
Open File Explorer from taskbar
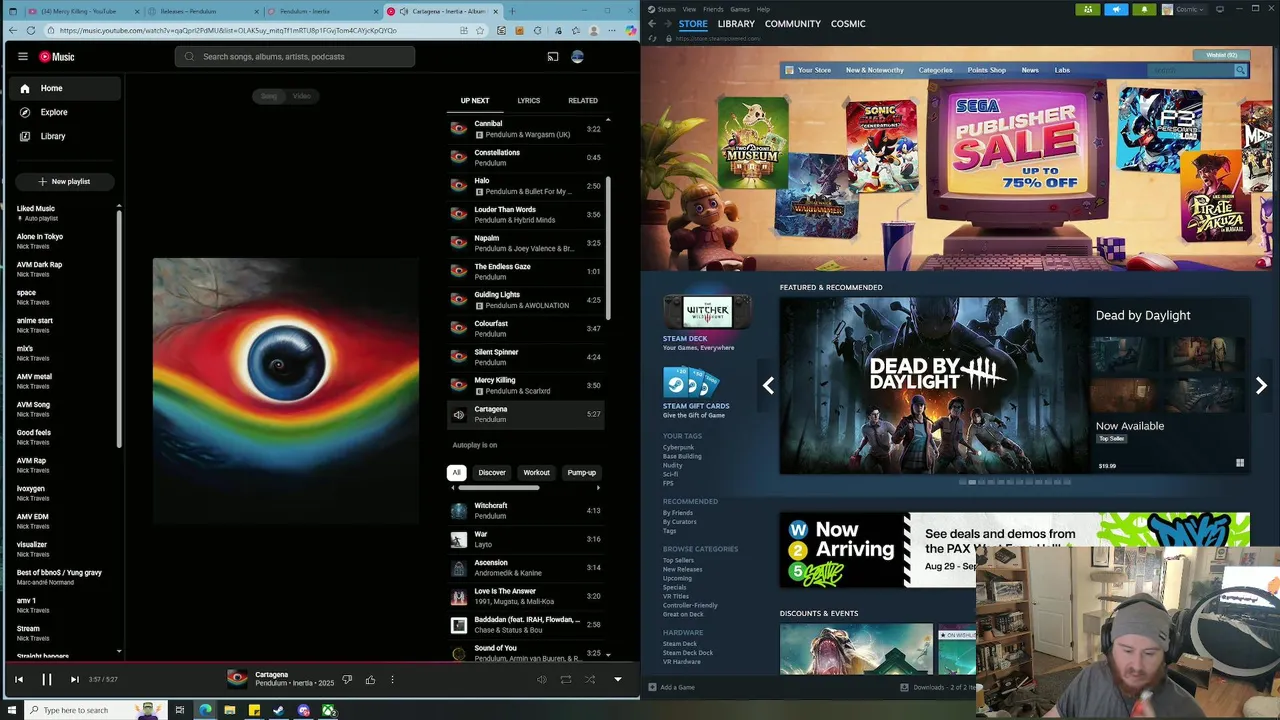[230, 710]
